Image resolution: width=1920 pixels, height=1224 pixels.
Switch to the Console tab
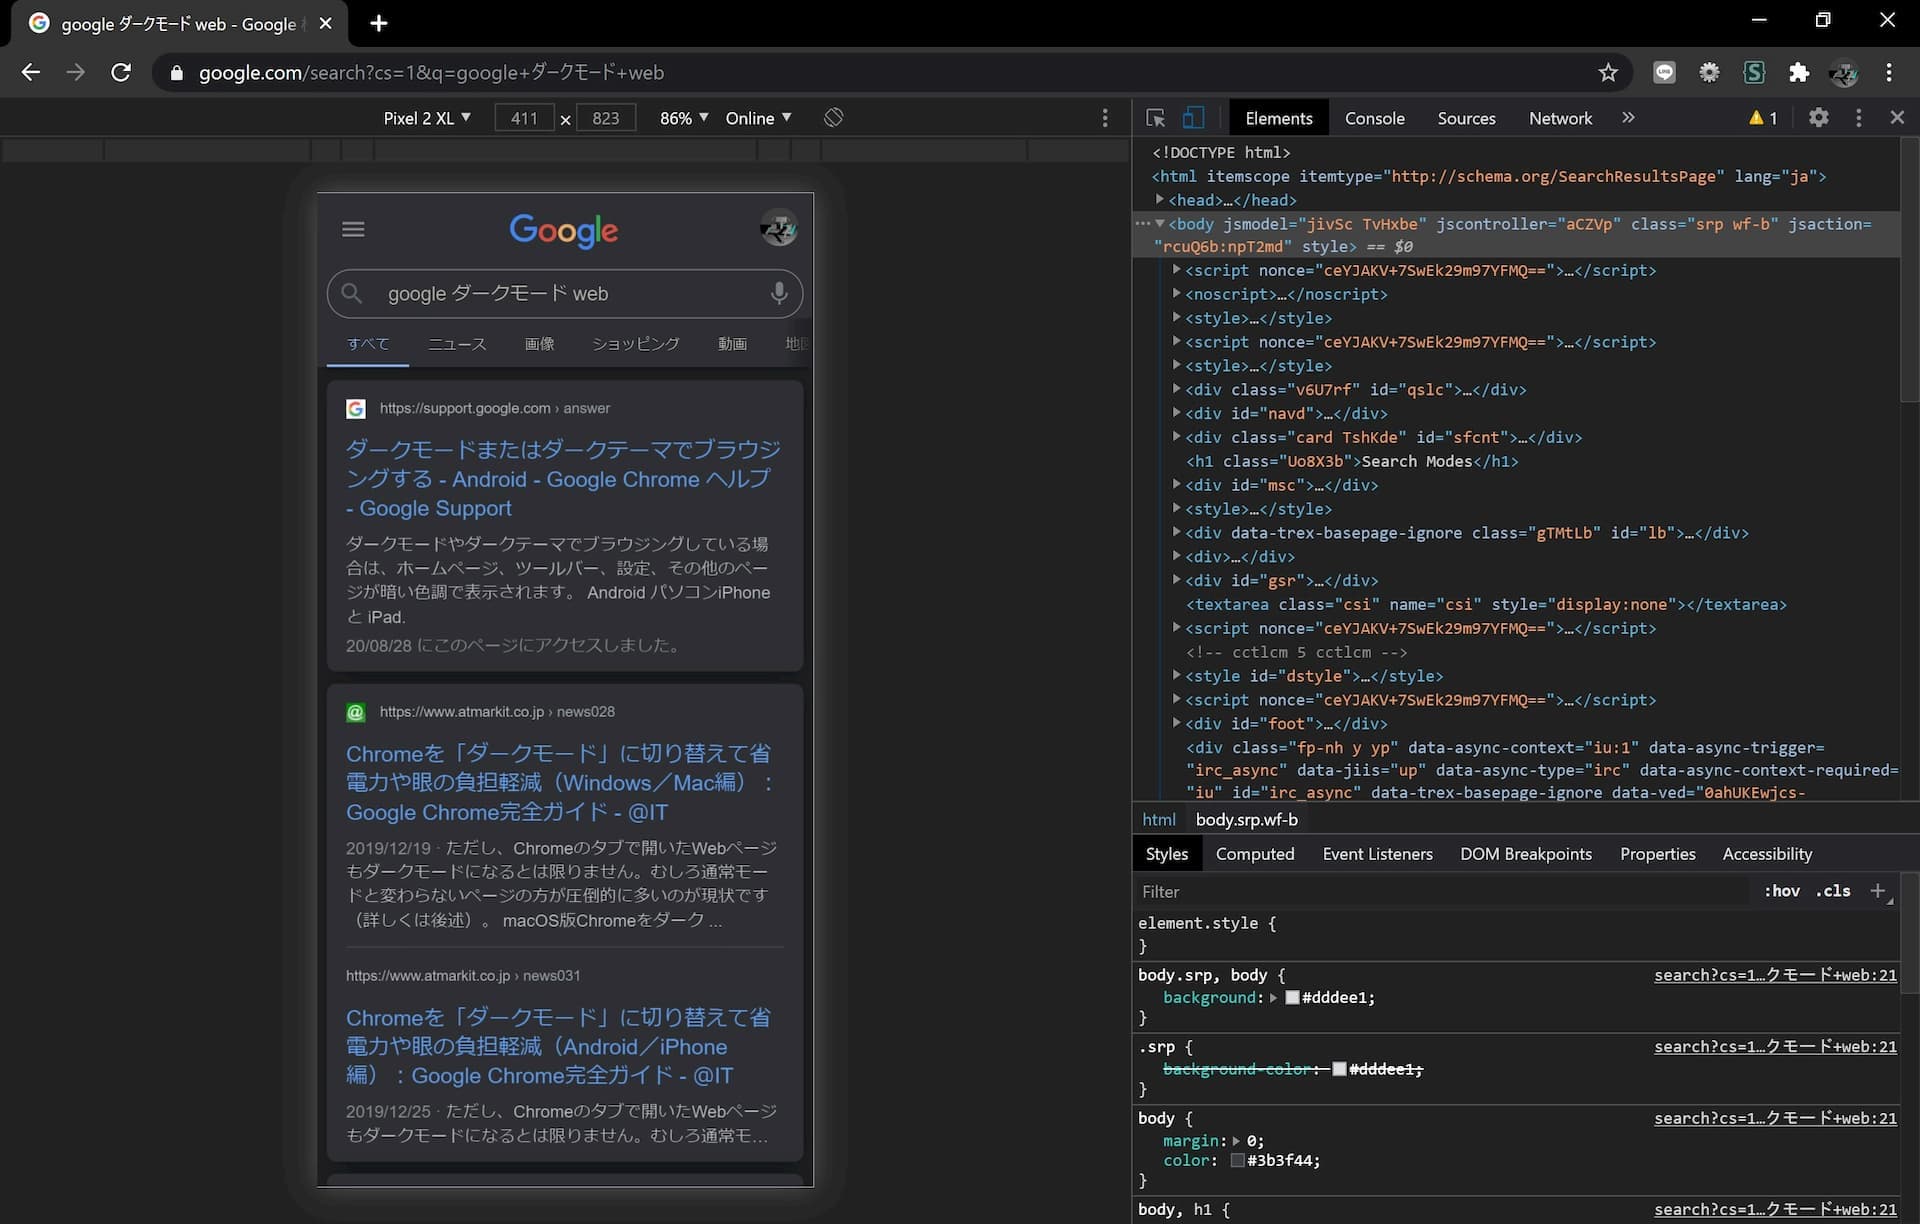[x=1374, y=118]
